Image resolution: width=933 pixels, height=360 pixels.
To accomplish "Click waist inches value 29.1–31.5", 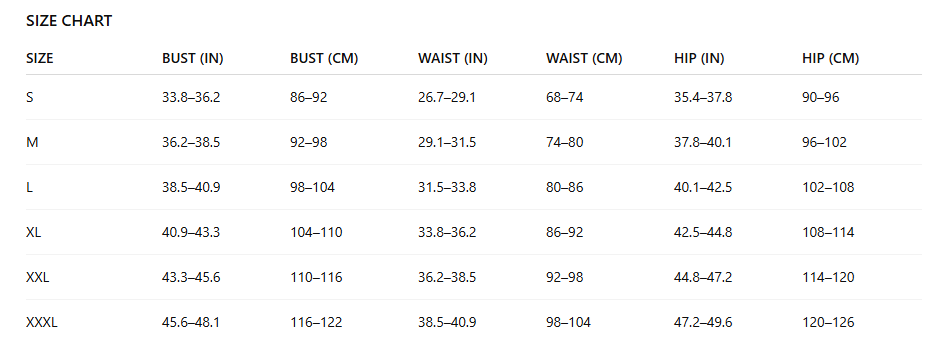I will [447, 142].
